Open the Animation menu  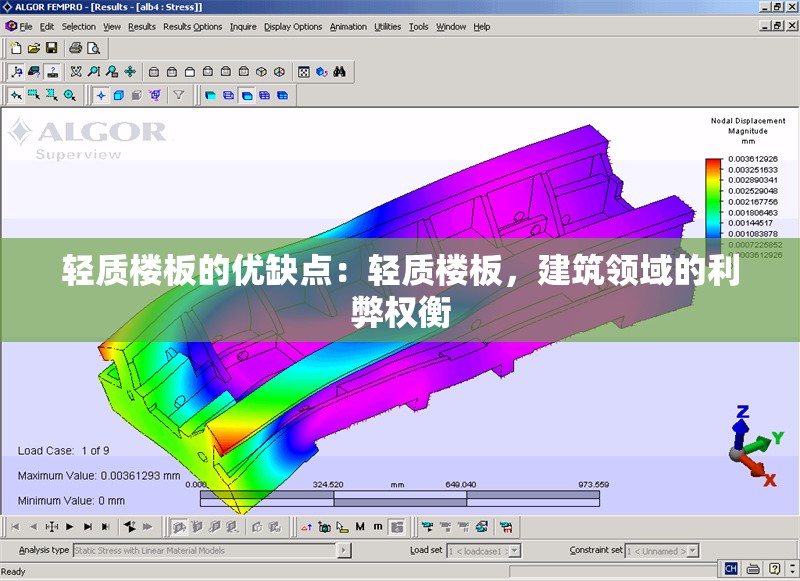[x=348, y=27]
